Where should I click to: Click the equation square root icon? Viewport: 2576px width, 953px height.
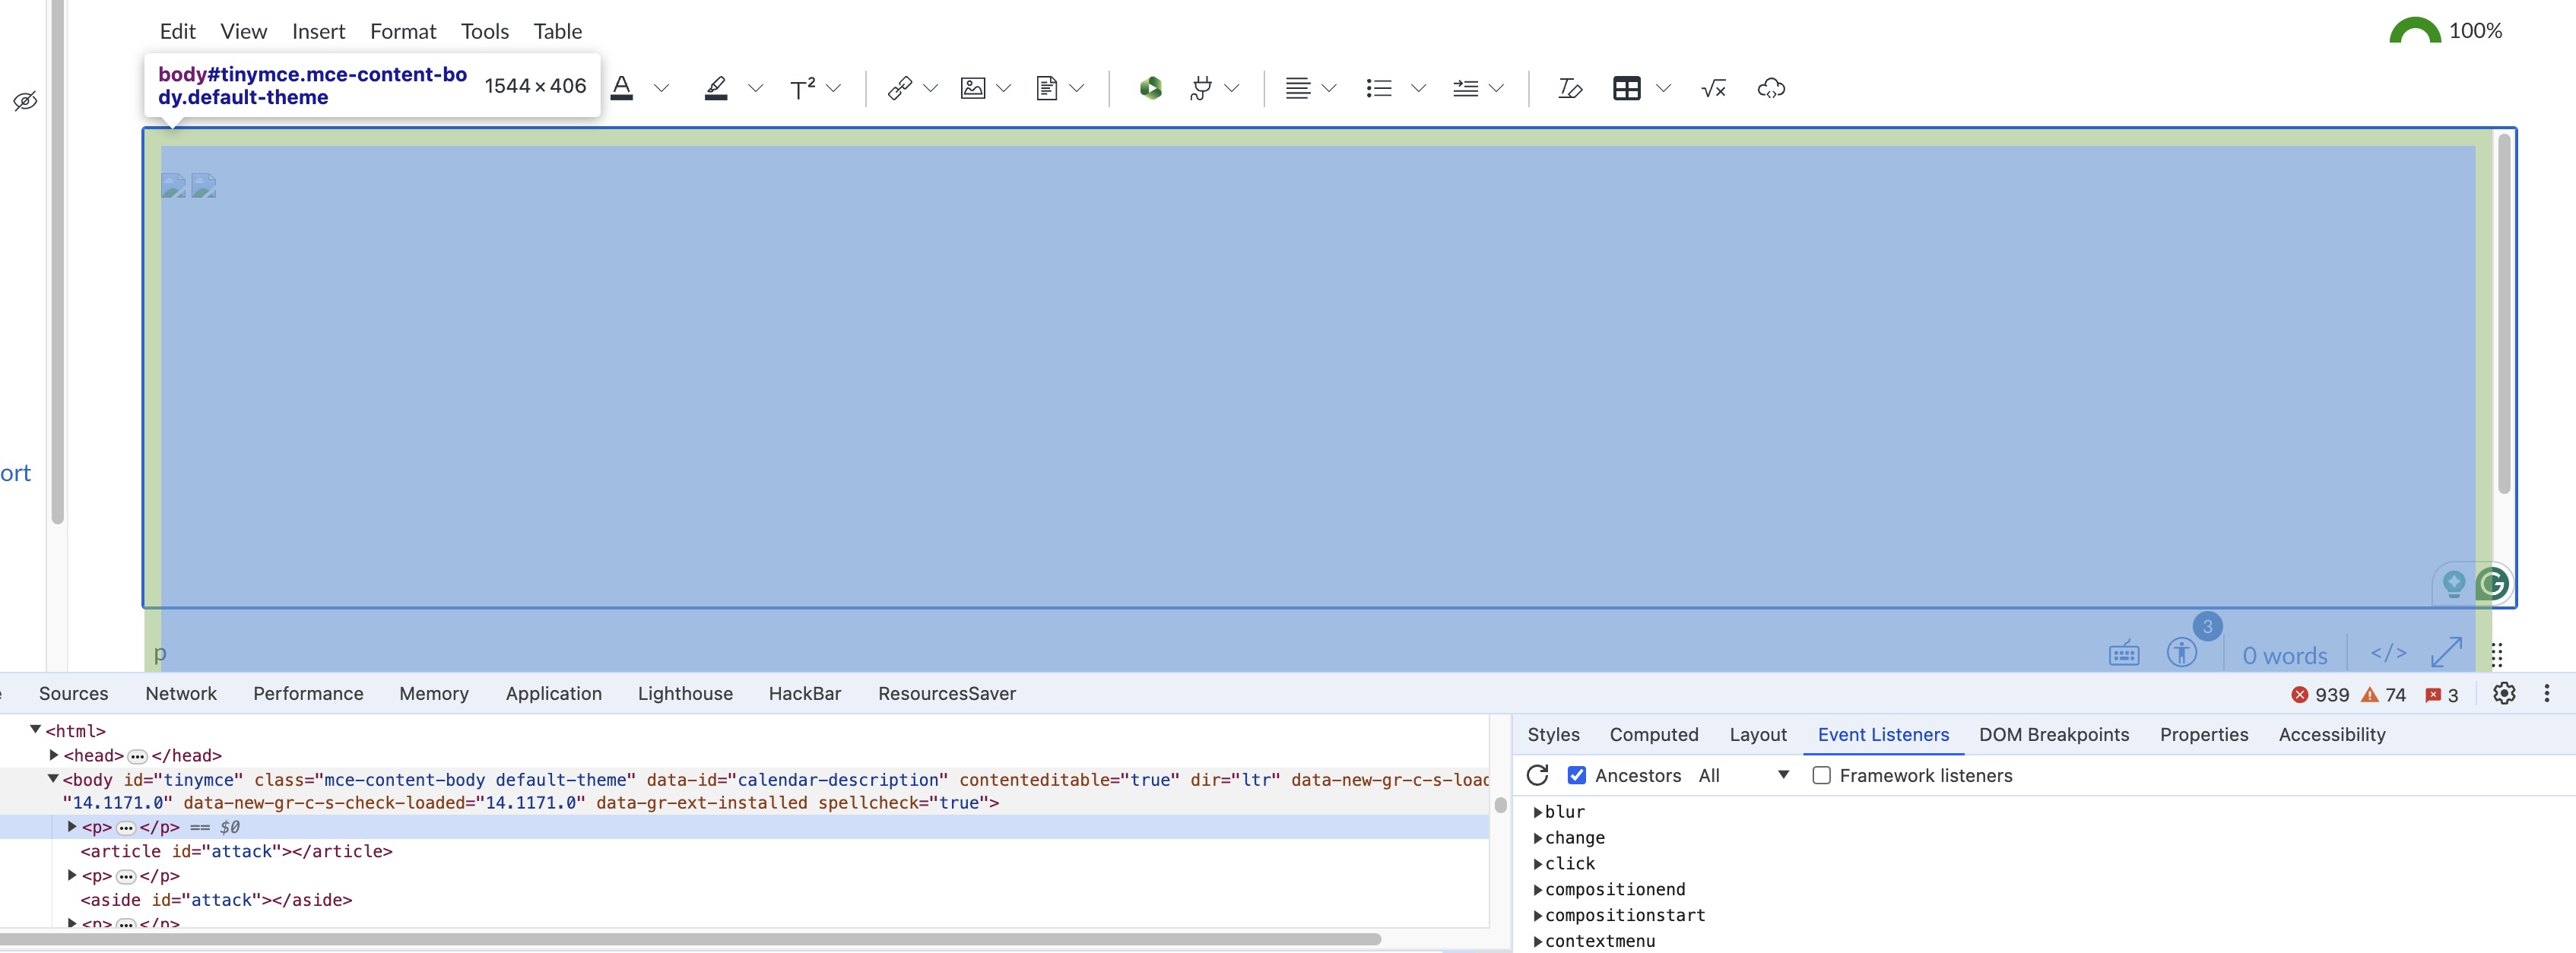click(1713, 88)
